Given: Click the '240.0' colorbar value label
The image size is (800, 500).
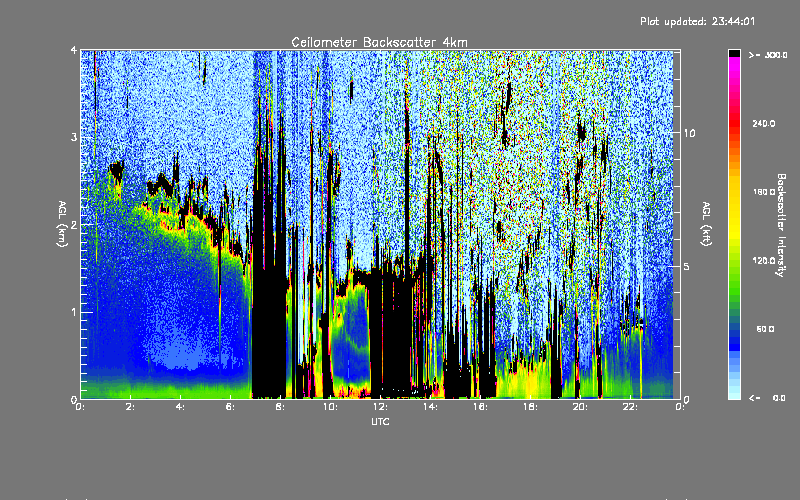Looking at the screenshot, I should coord(764,123).
